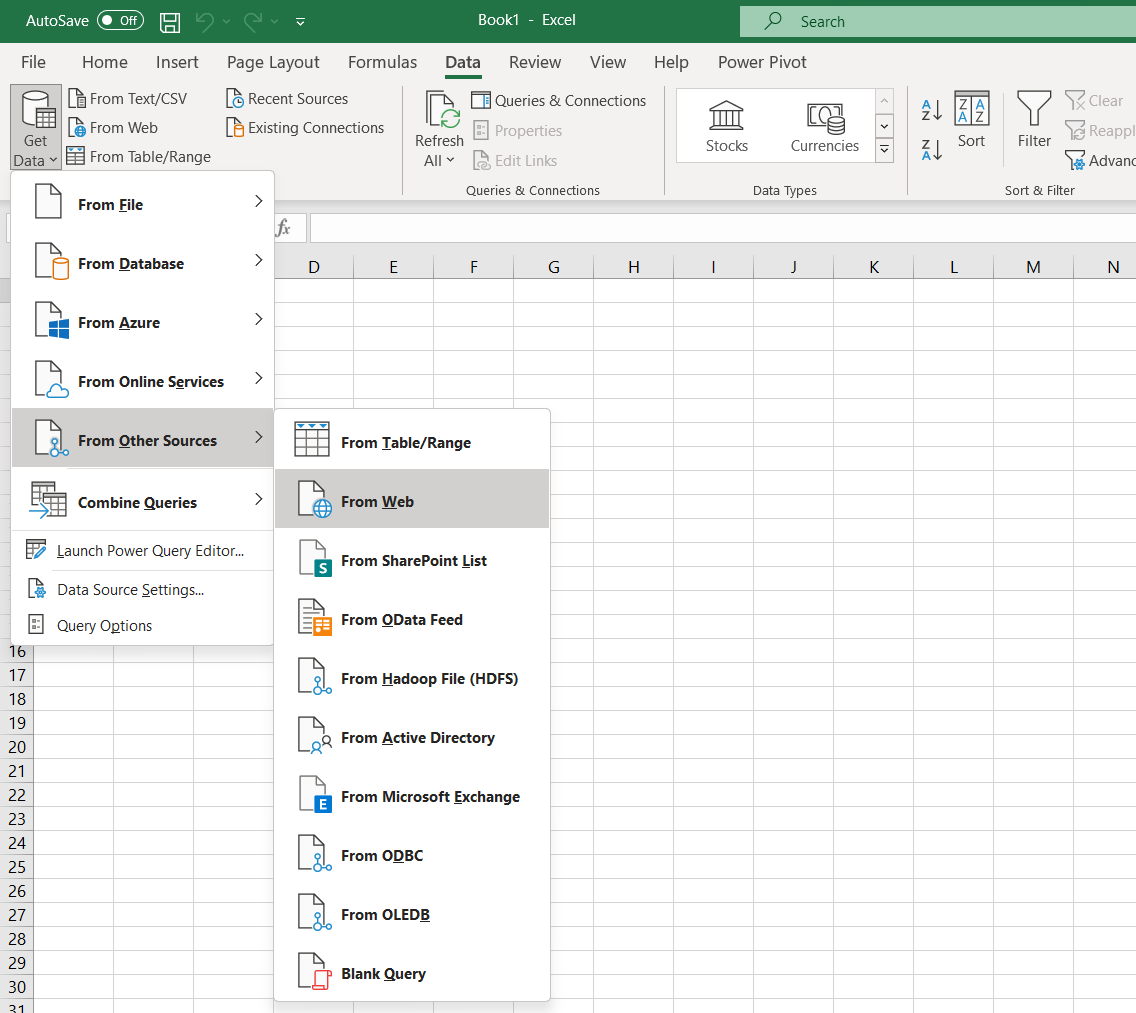Select row 25 header
The width and height of the screenshot is (1136, 1013).
coord(17,867)
